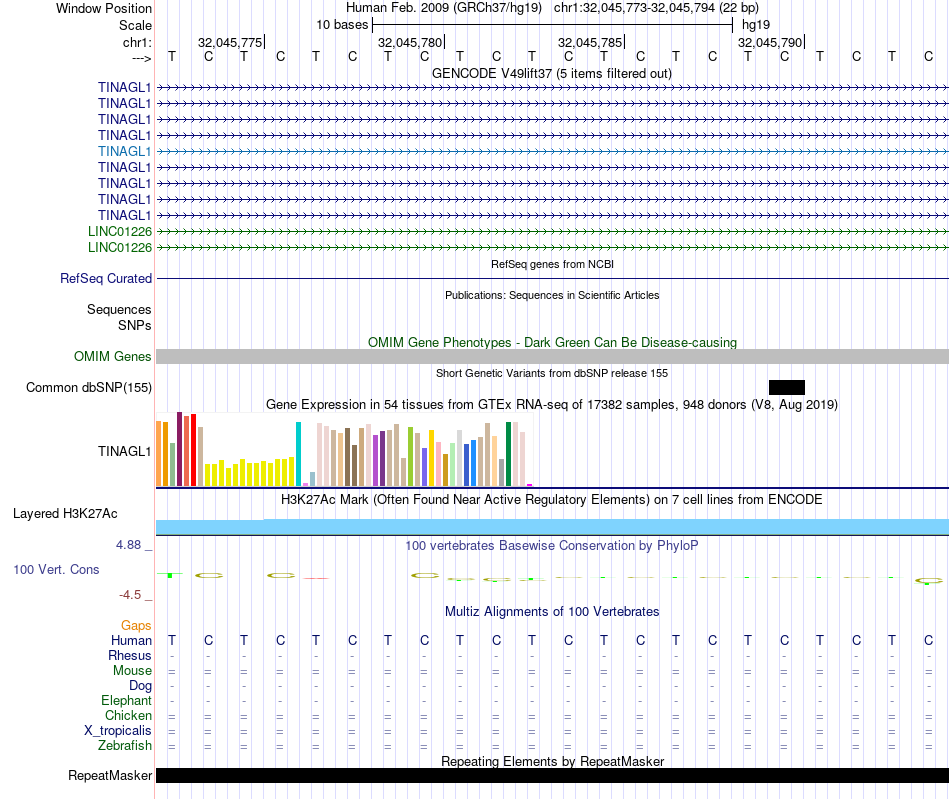The image size is (950, 799).
Task: Click the tall cyan bar in GTEx chart
Action: coord(298,453)
